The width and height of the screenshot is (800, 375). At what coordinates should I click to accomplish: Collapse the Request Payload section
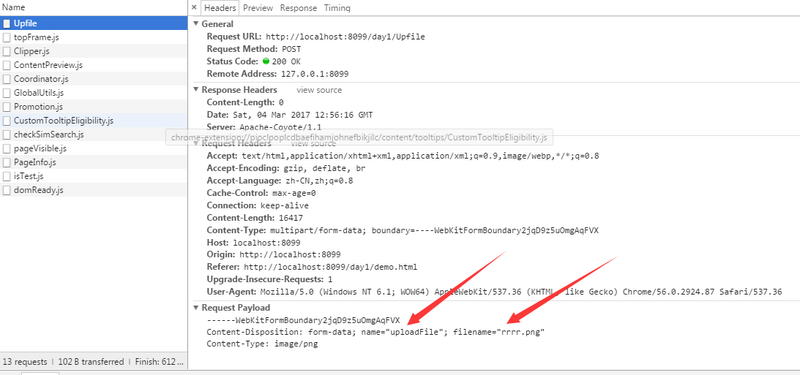pyautogui.click(x=196, y=308)
